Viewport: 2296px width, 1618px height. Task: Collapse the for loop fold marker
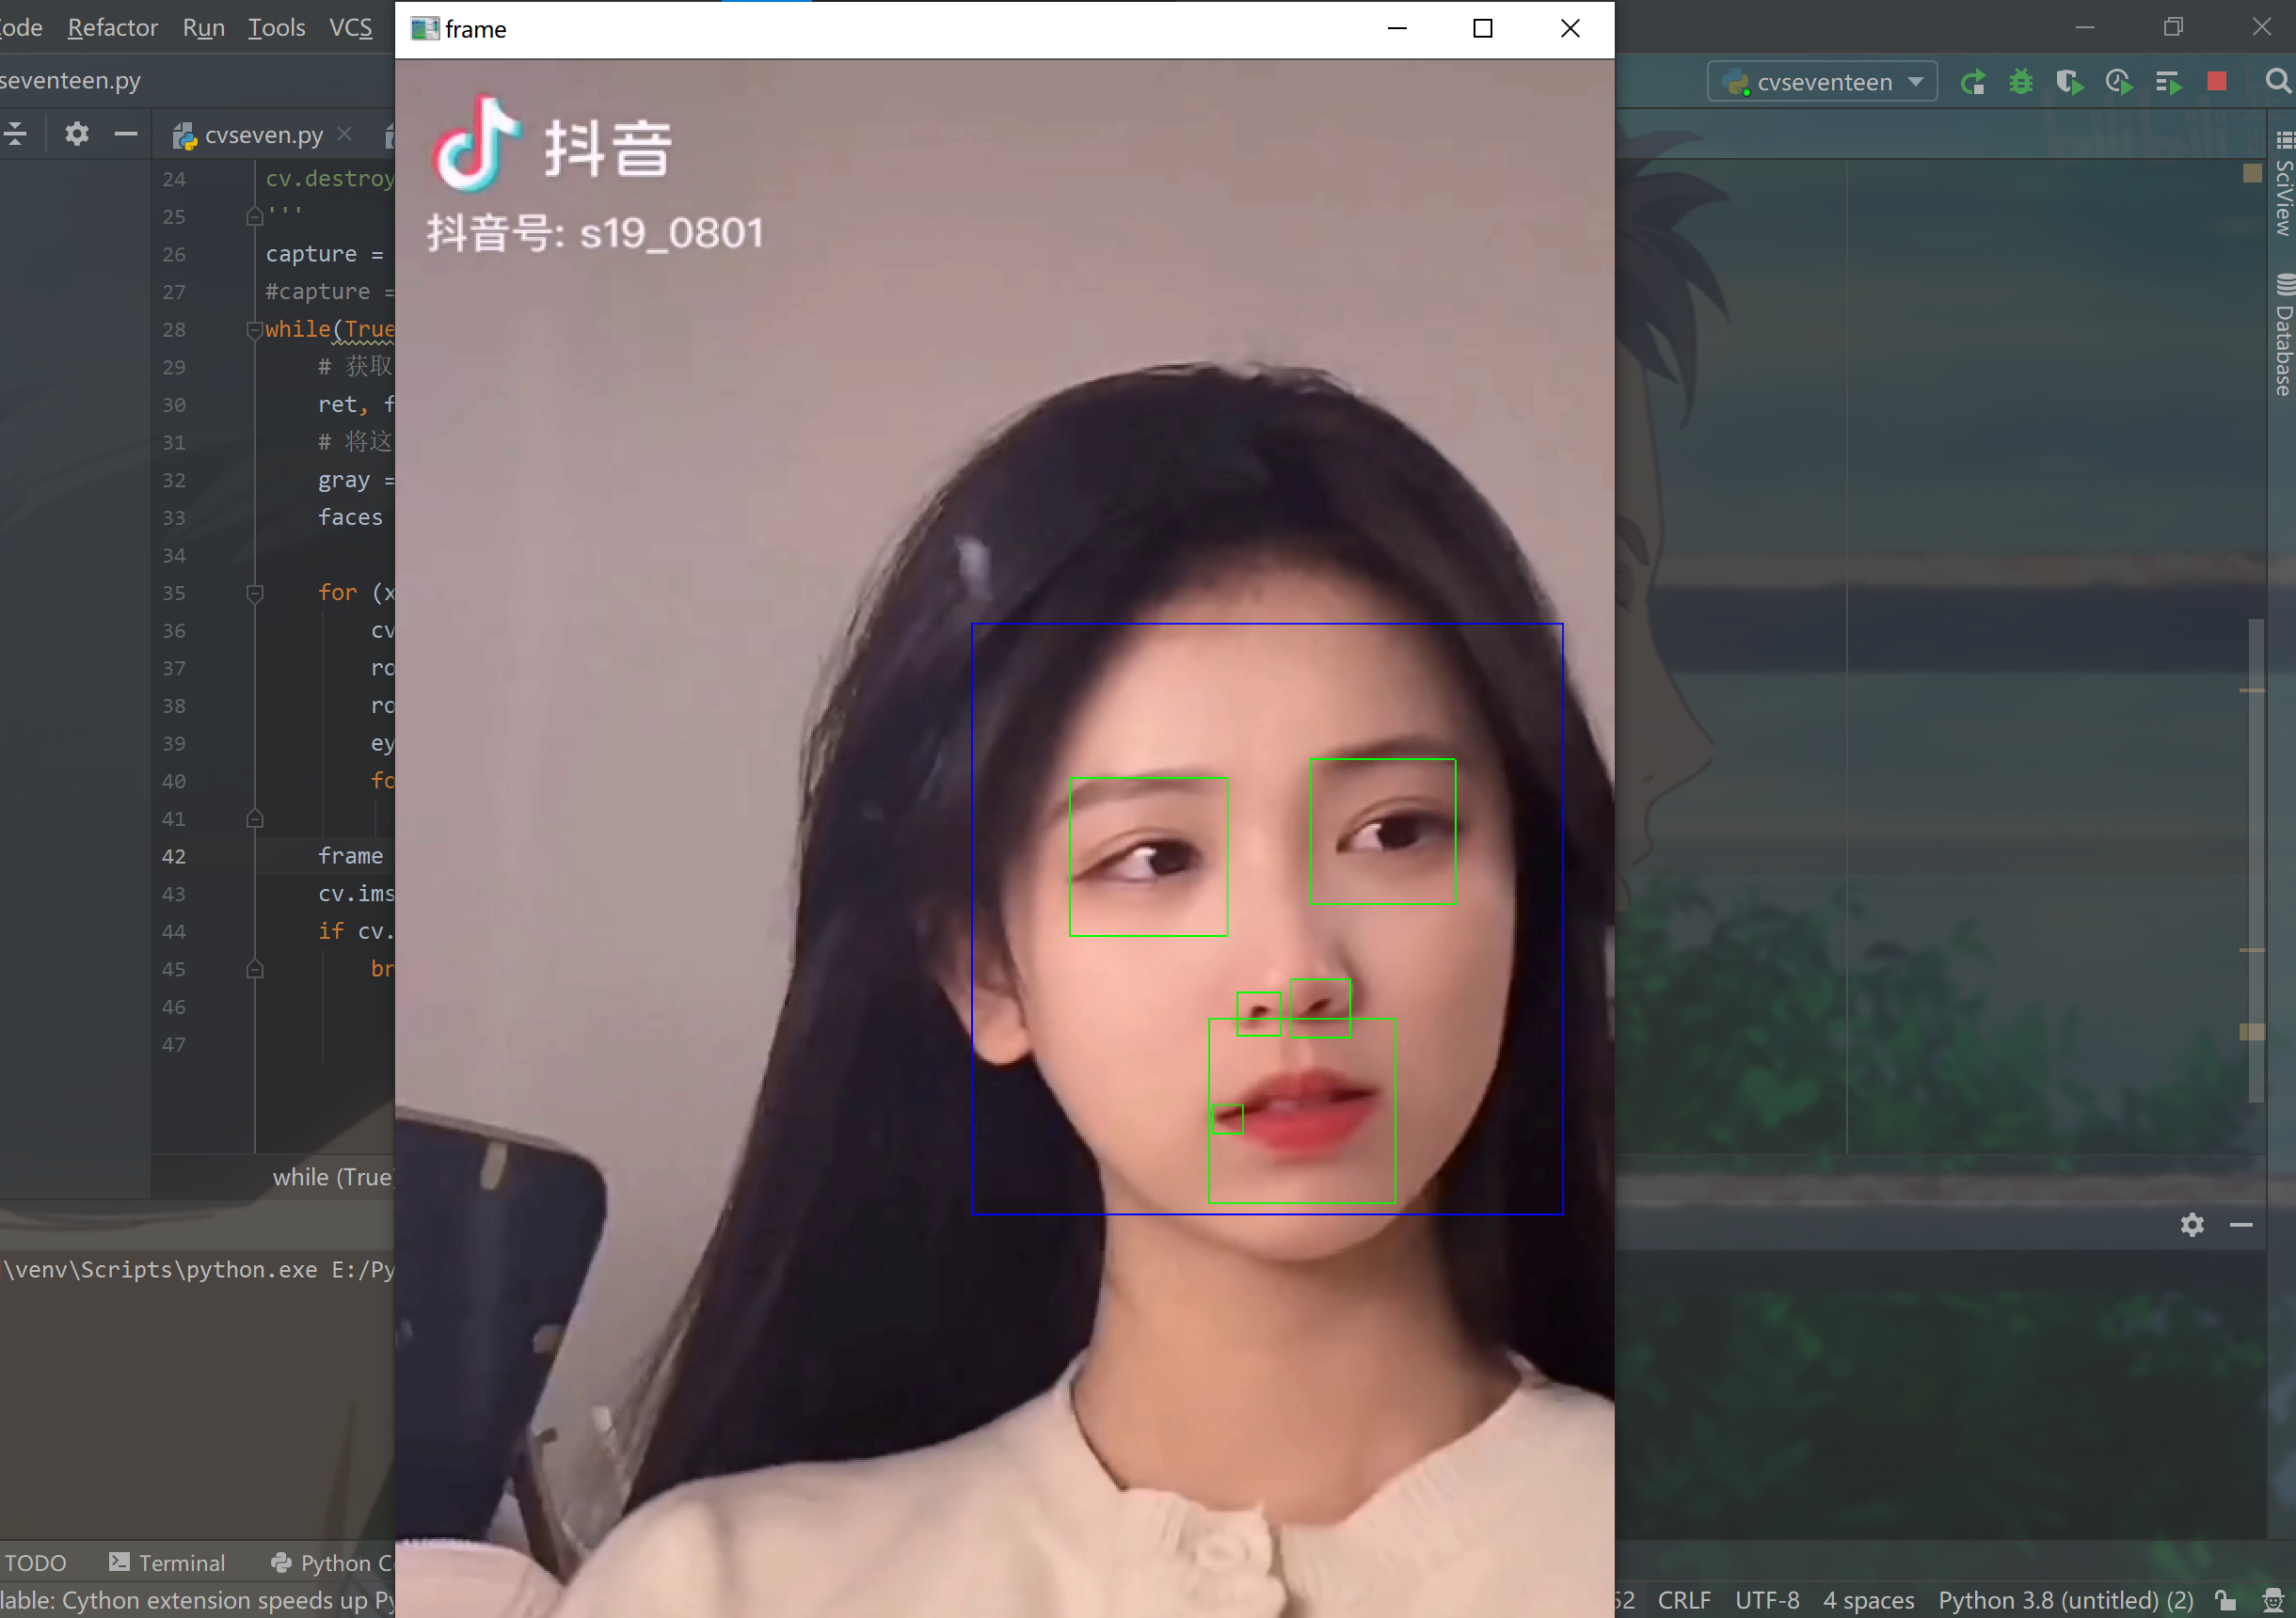[x=254, y=594]
